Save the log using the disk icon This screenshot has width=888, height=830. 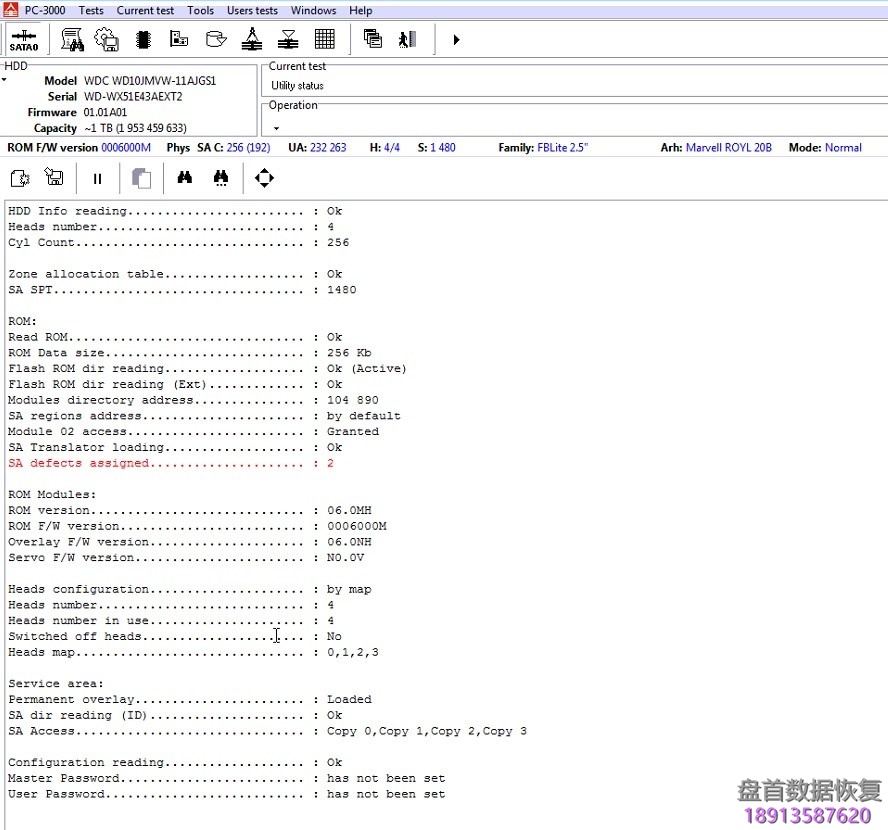click(x=54, y=177)
